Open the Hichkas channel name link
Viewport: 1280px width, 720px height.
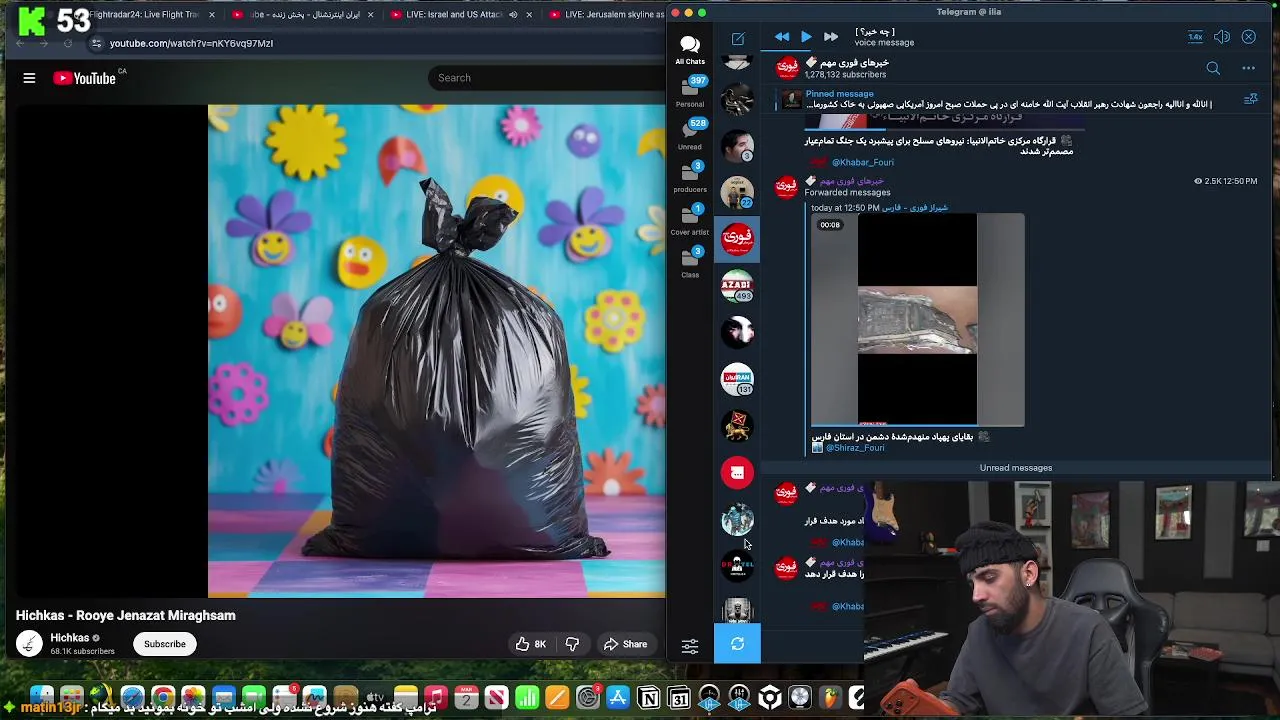pos(70,638)
